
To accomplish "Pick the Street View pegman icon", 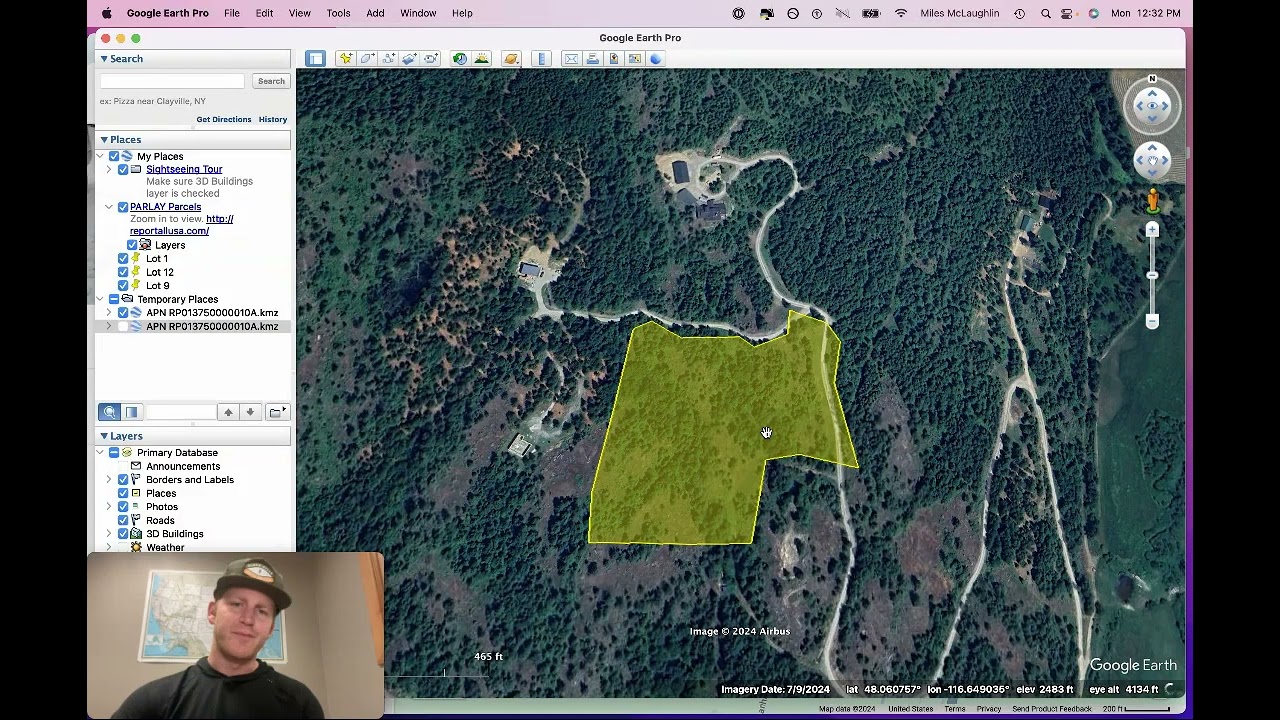I will click(1152, 202).
